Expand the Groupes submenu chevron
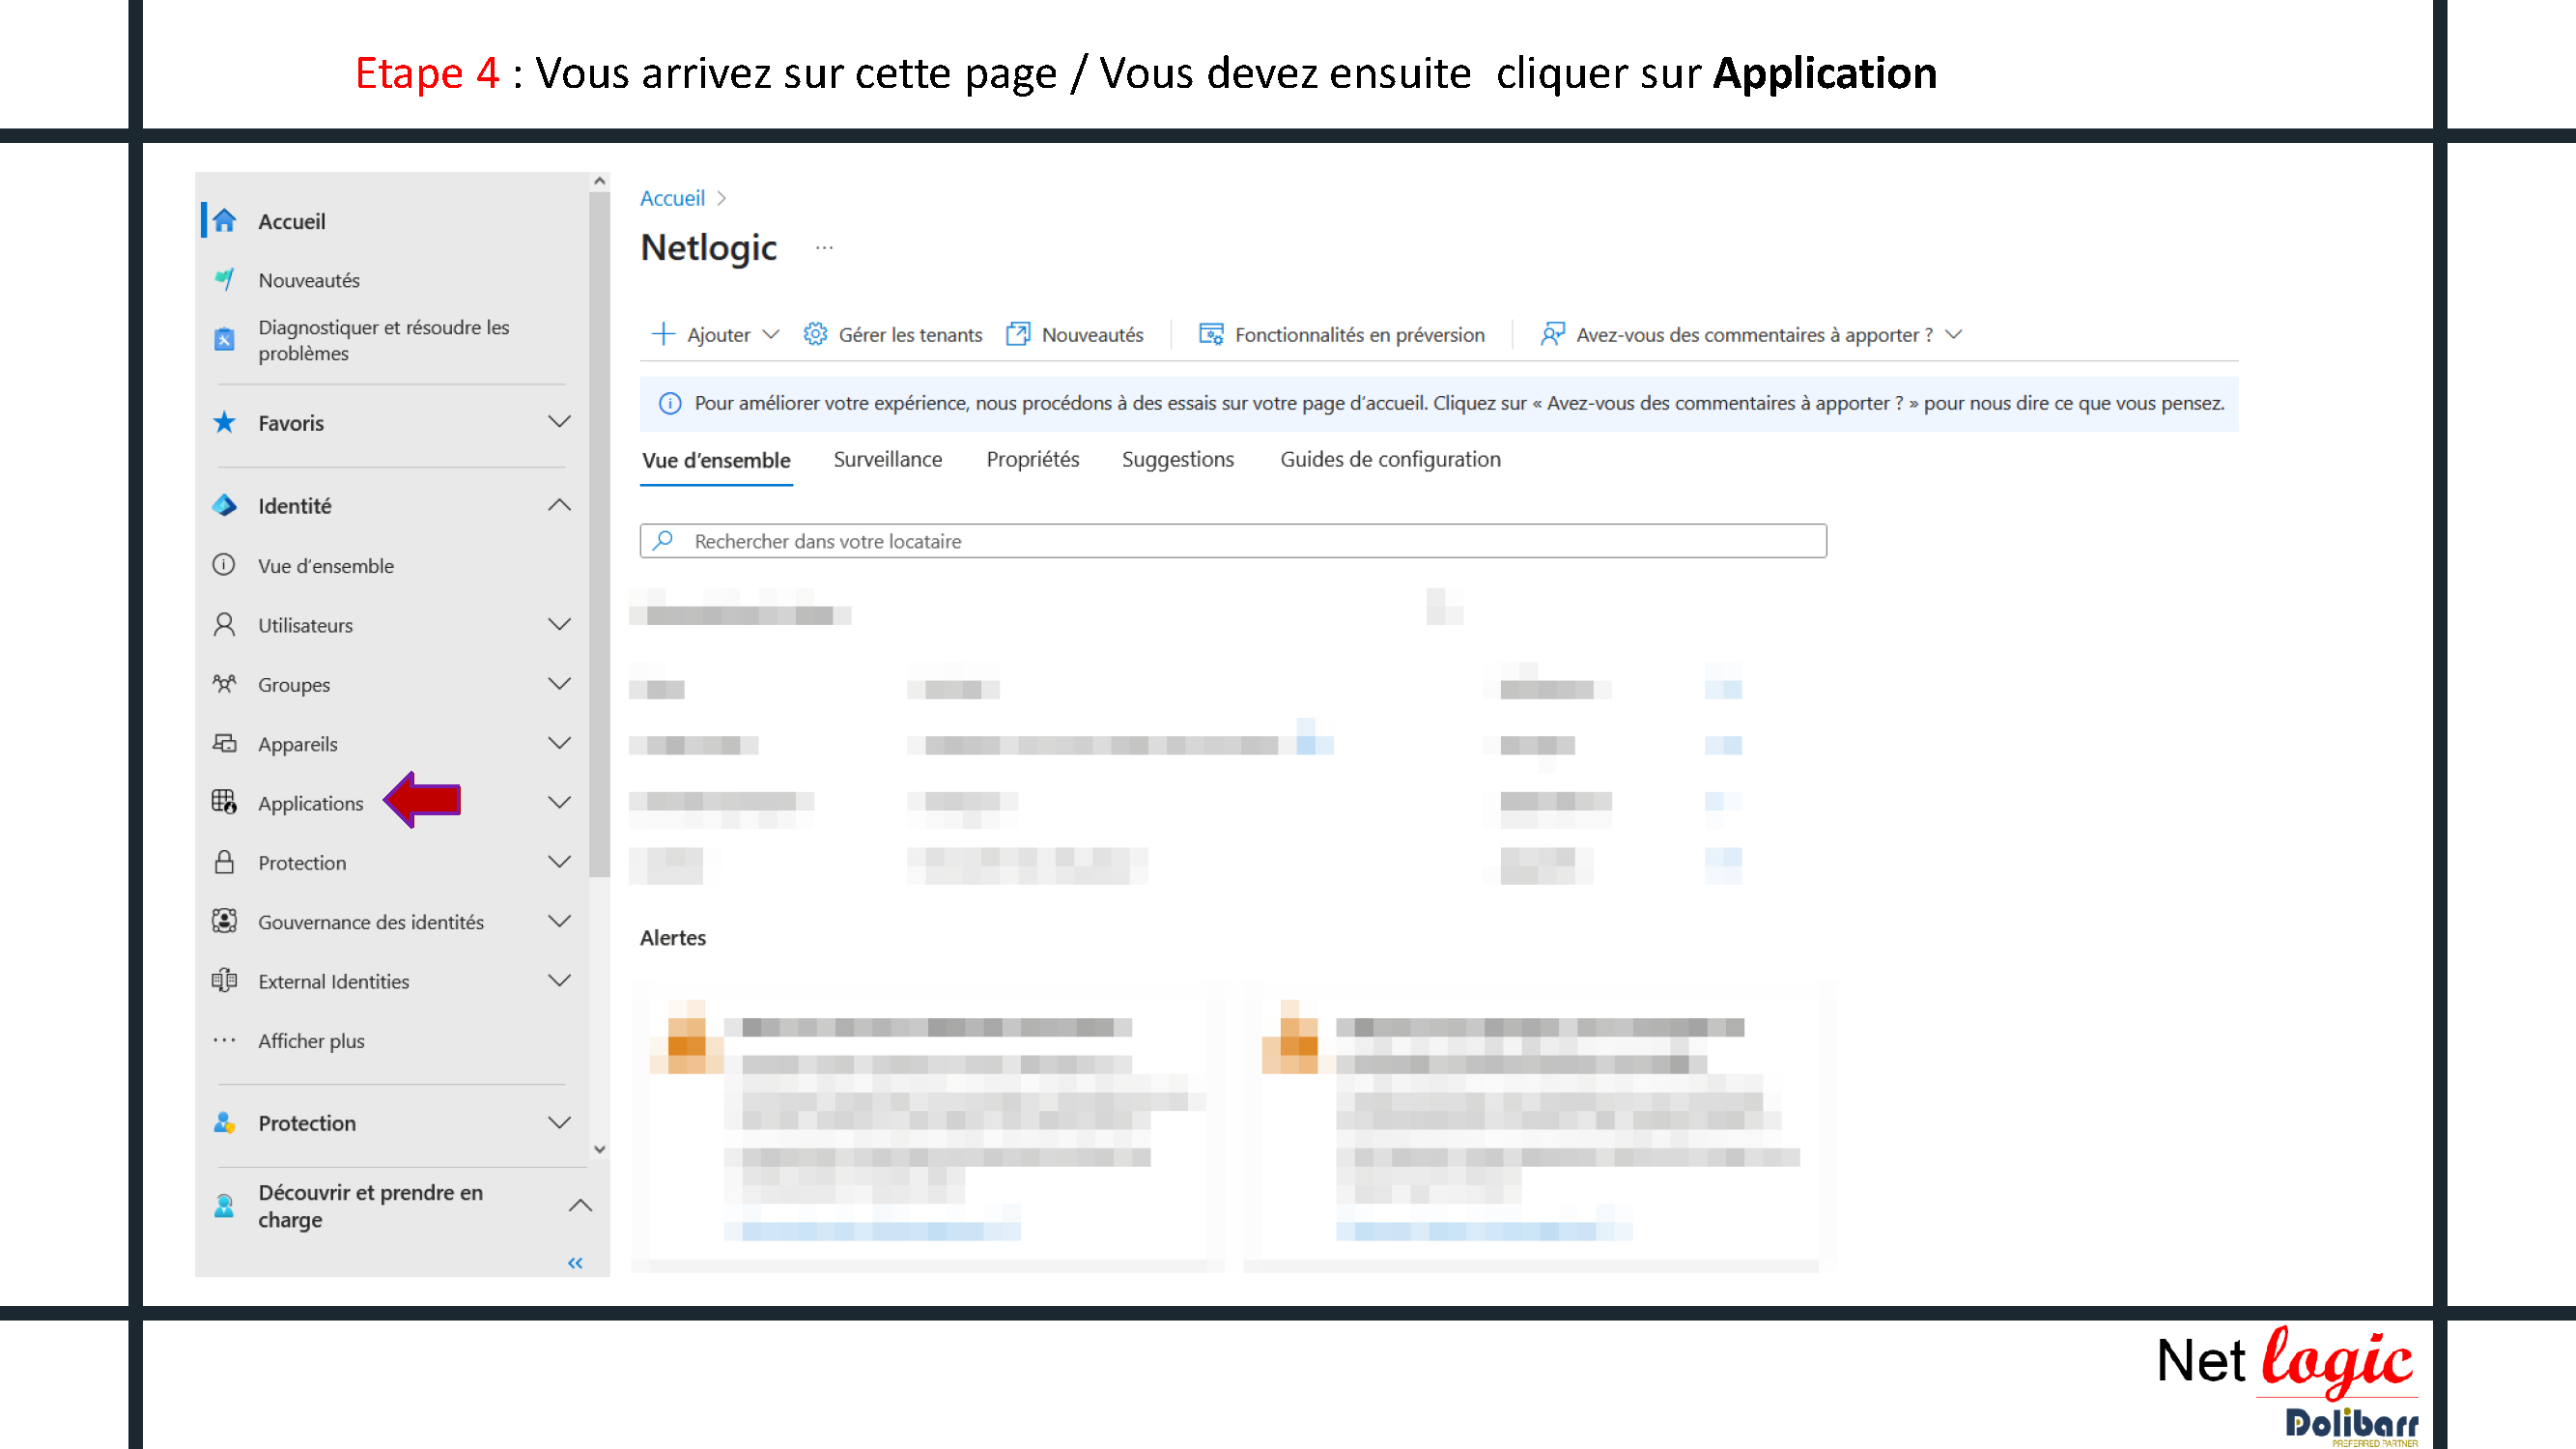 tap(559, 684)
